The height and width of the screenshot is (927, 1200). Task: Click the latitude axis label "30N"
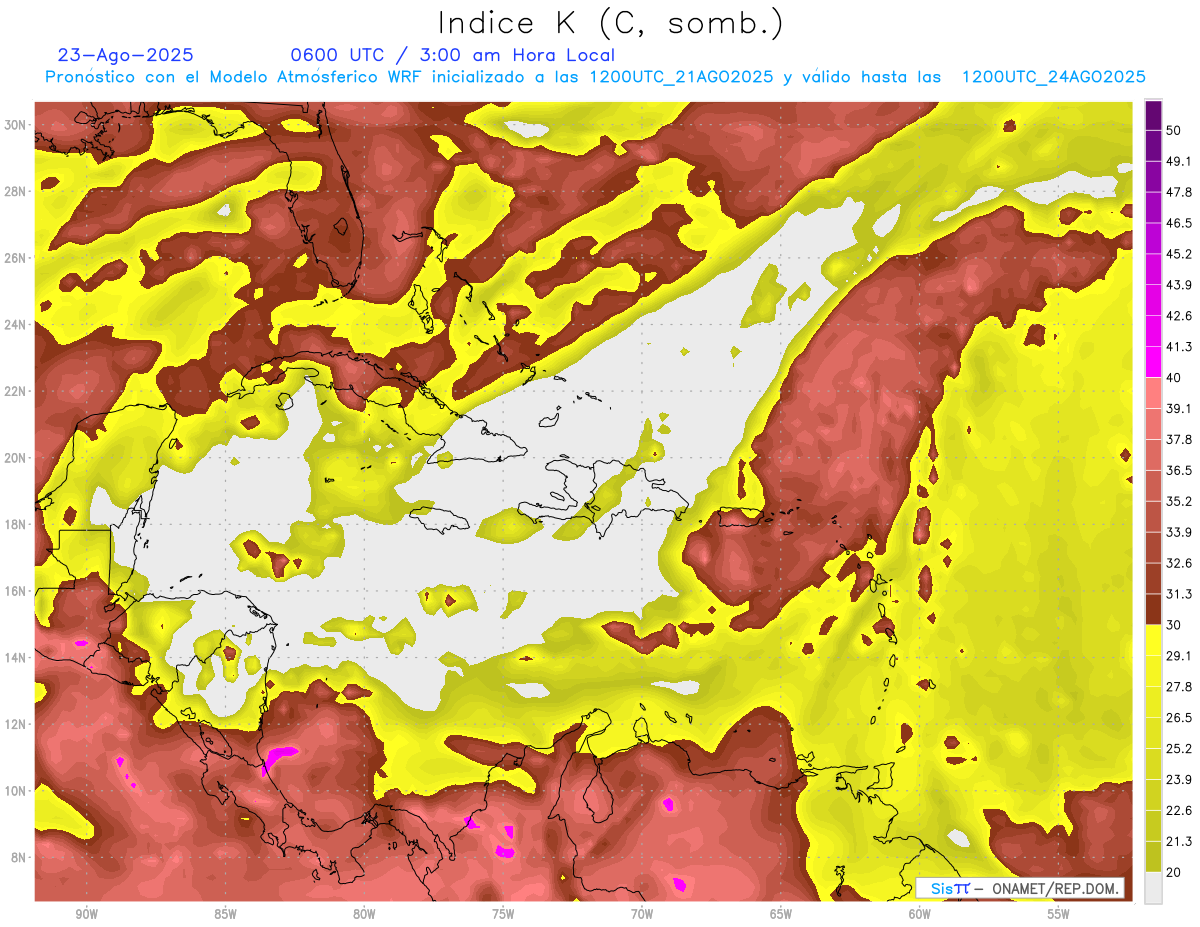coord(15,125)
